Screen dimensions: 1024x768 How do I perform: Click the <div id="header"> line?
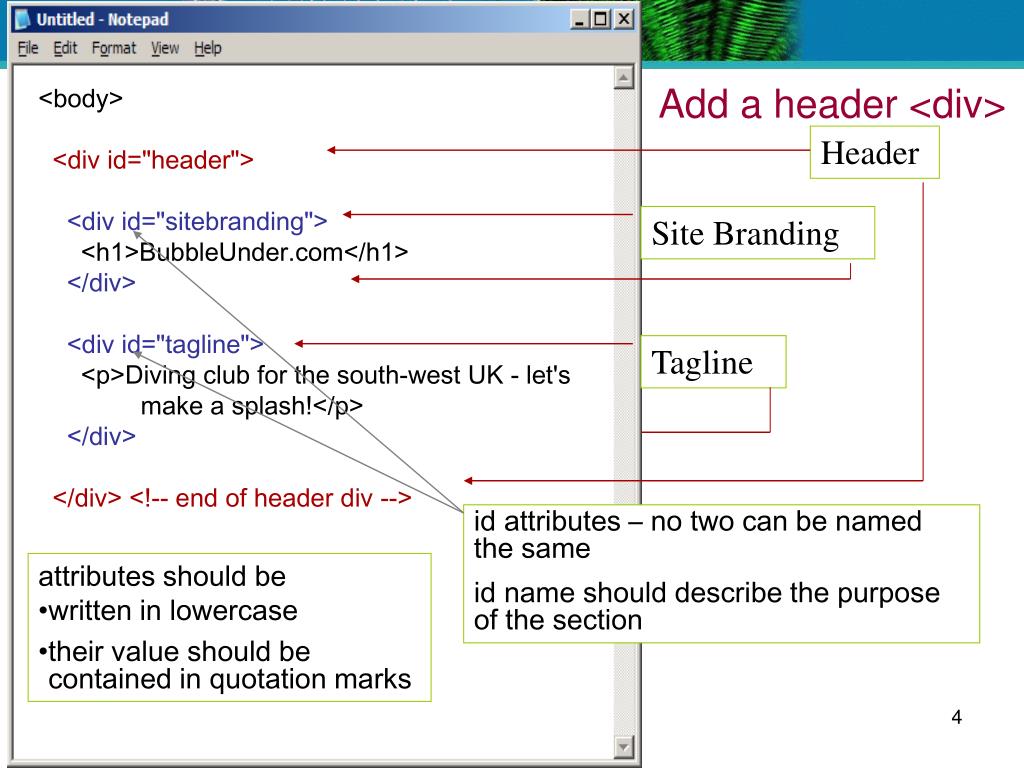[x=153, y=160]
